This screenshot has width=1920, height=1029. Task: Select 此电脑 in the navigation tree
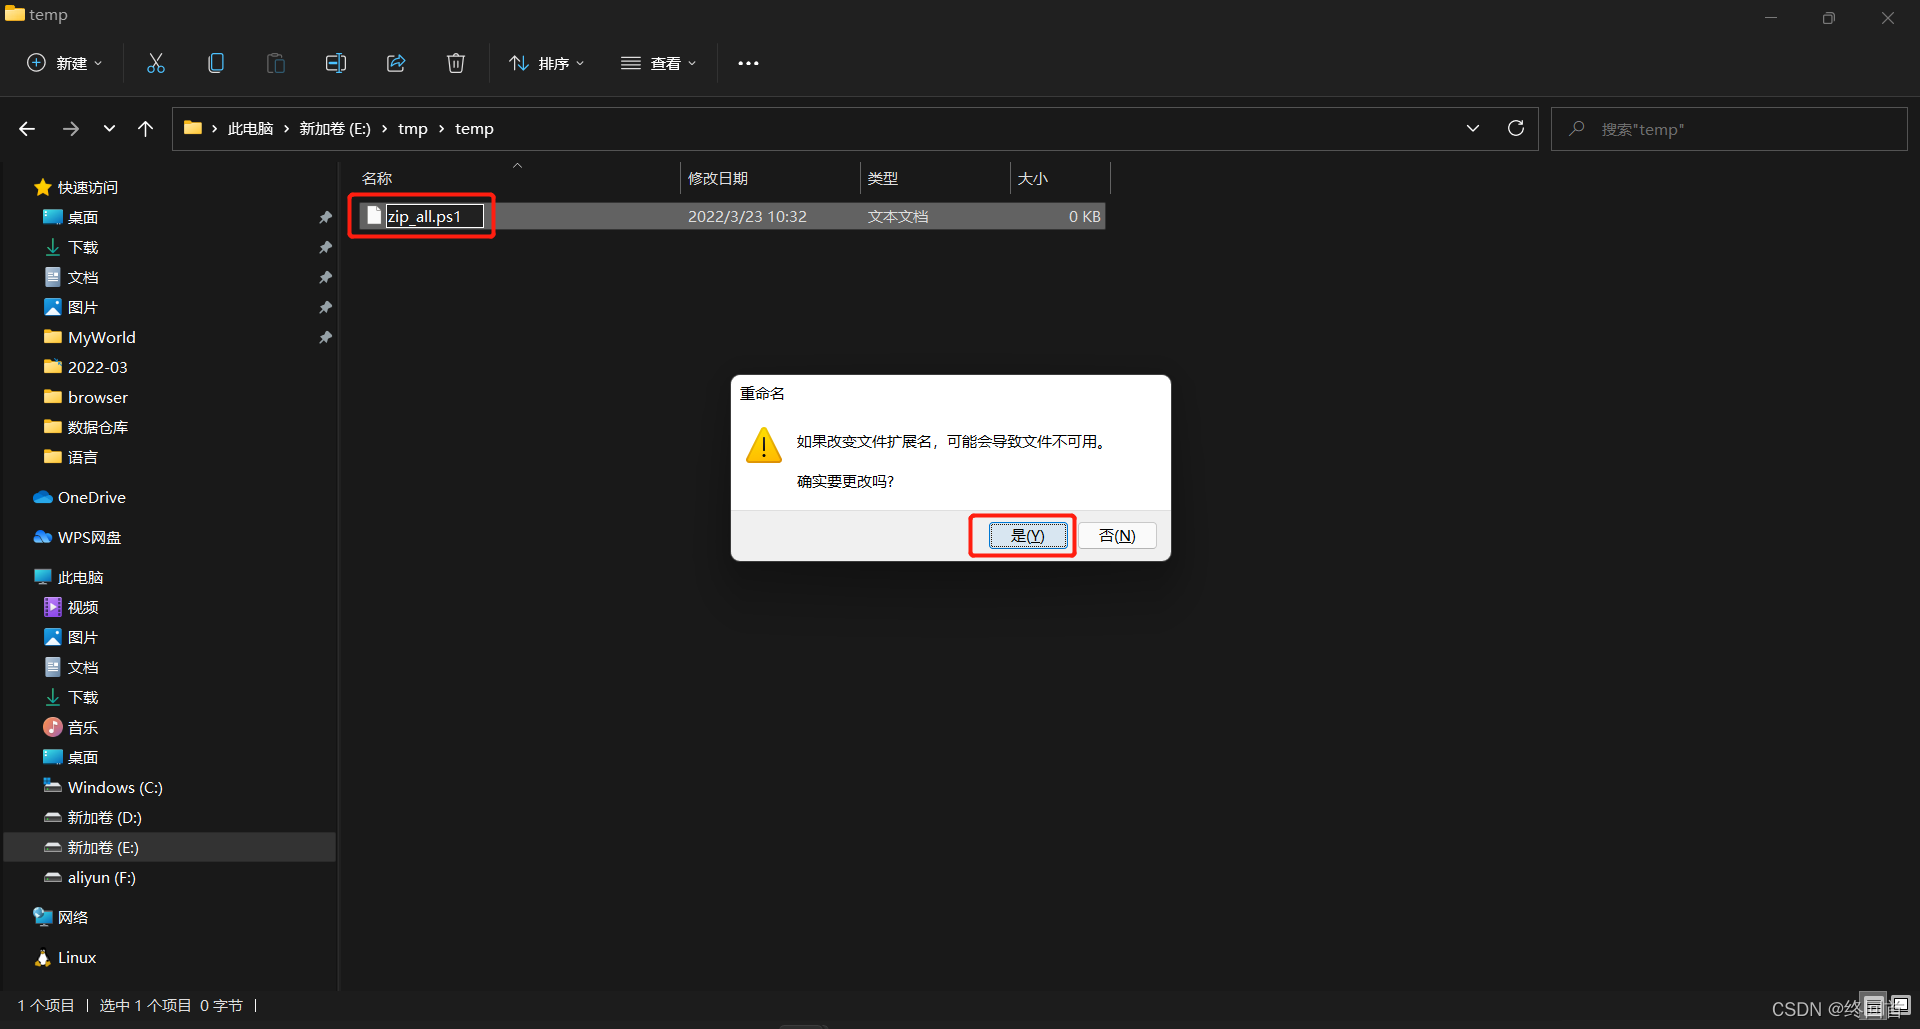point(80,577)
